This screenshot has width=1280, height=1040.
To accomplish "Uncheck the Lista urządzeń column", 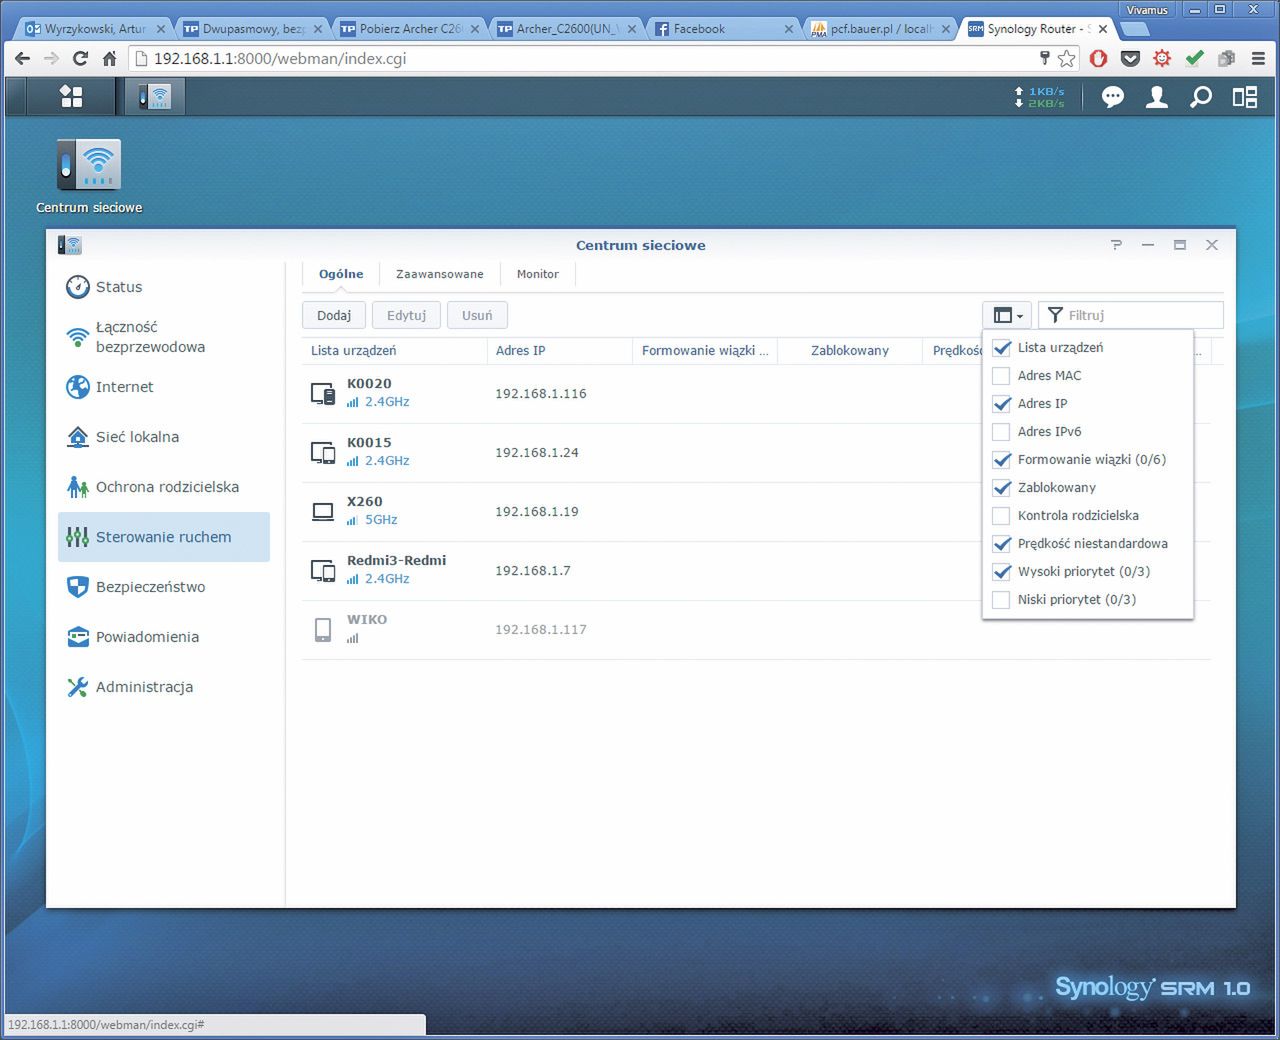I will 1001,347.
